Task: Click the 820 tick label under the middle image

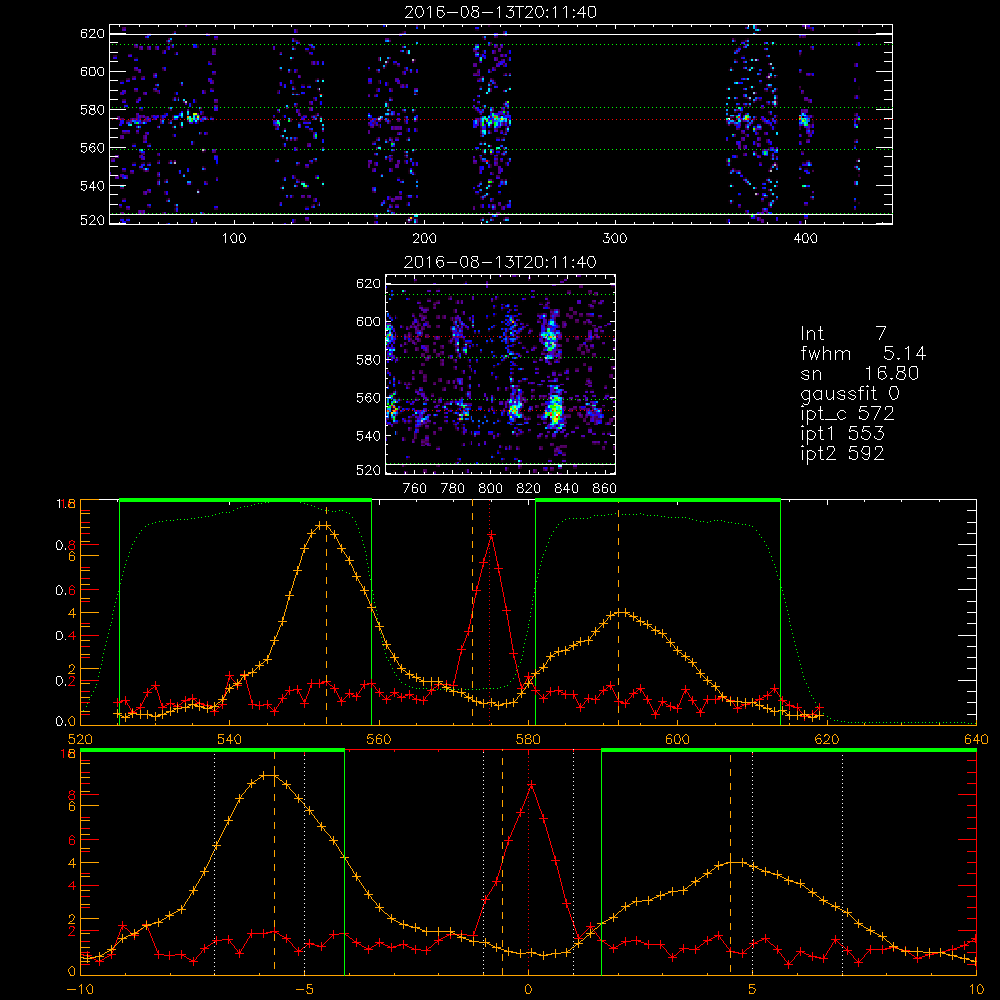Action: [529, 489]
